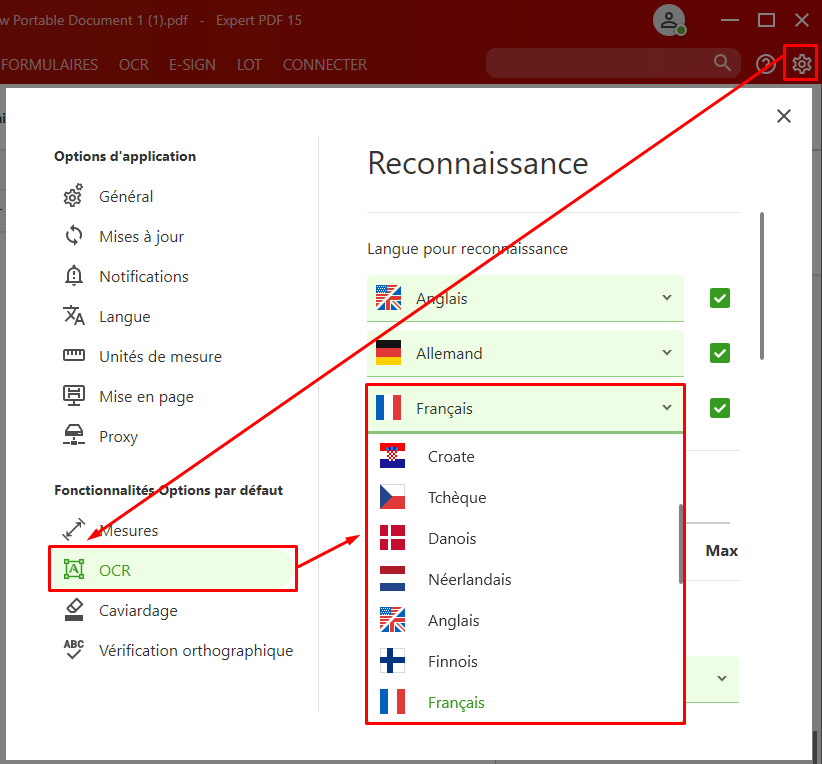Click the Czech flag in list
This screenshot has width=822, height=764.
tap(392, 497)
